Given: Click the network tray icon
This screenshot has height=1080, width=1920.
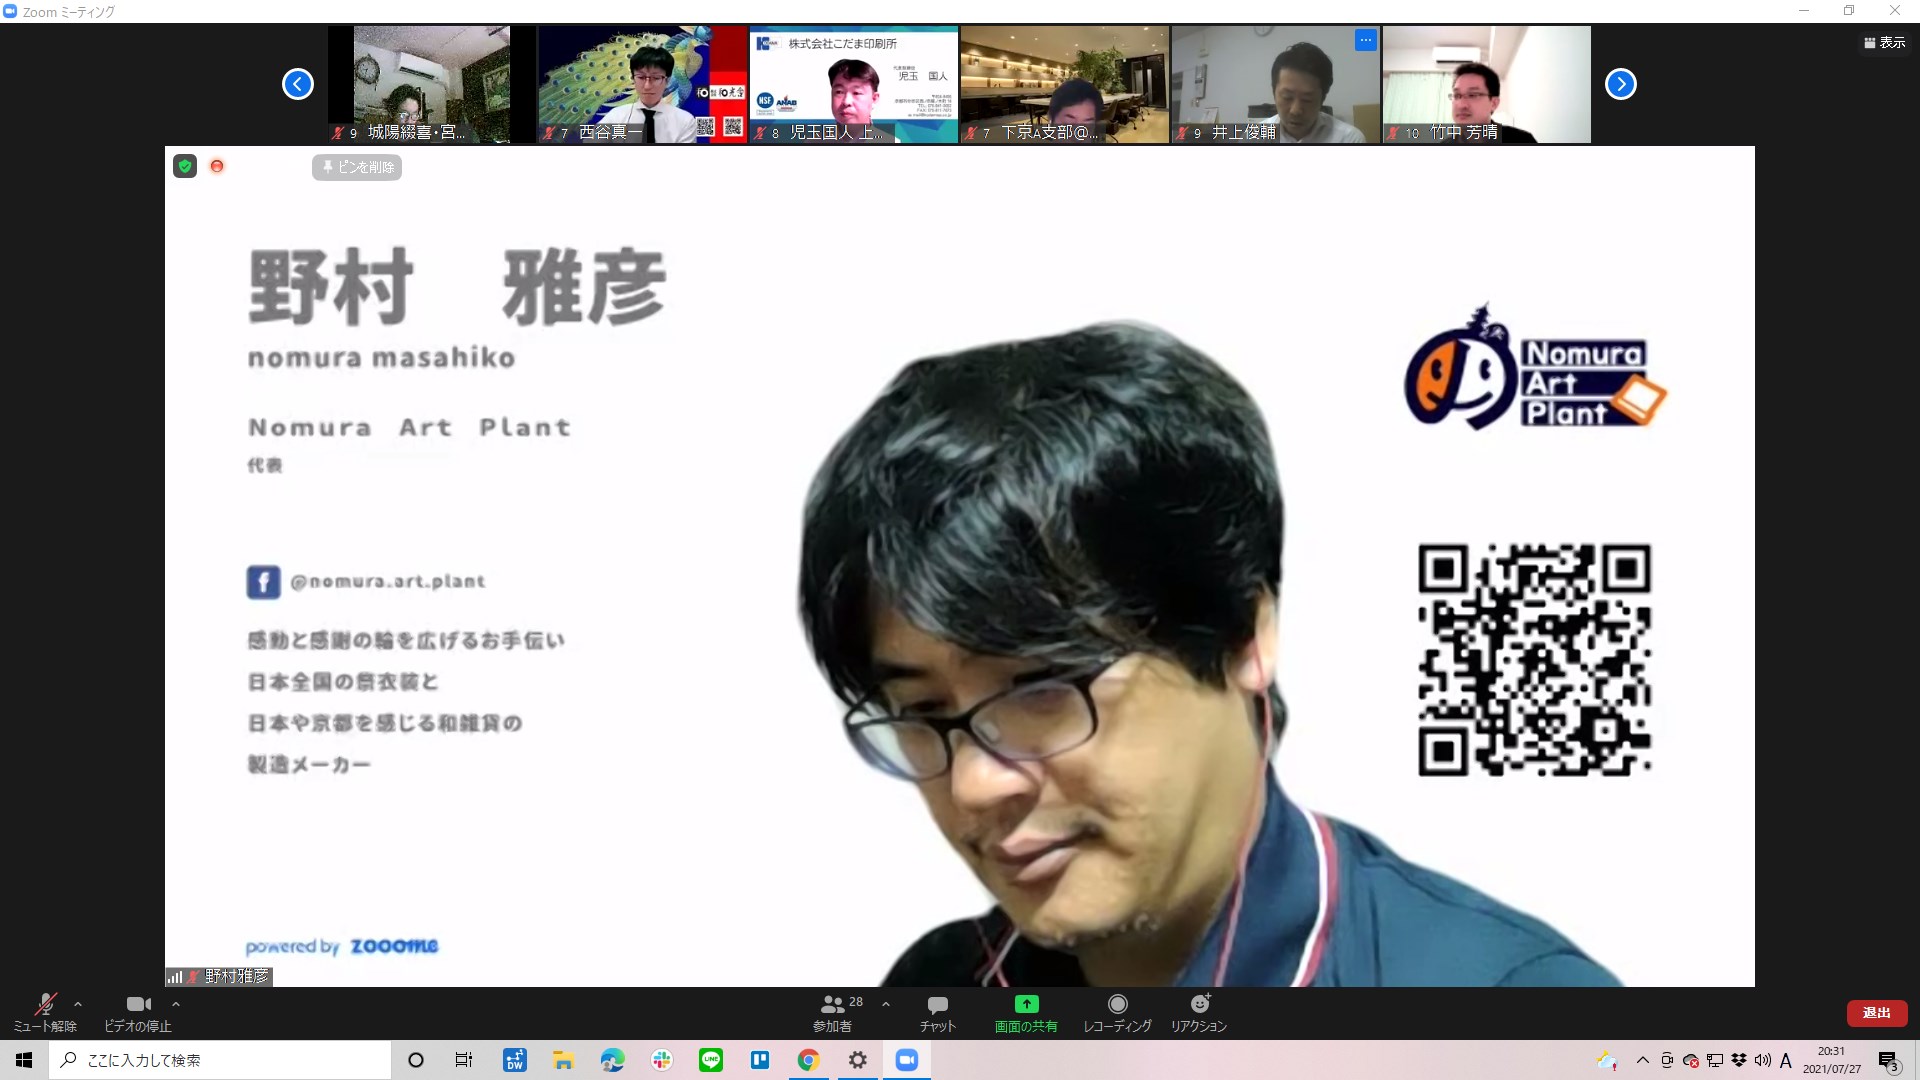Looking at the screenshot, I should click(x=1715, y=1060).
